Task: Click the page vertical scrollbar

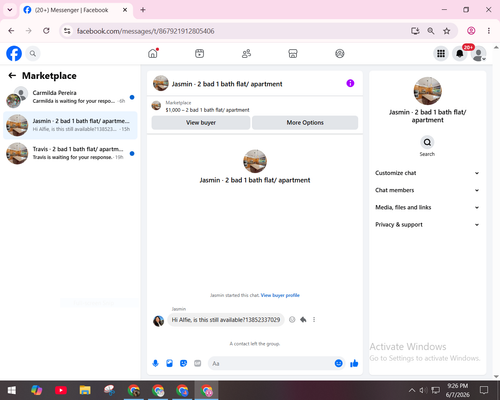Action: tap(496, 212)
